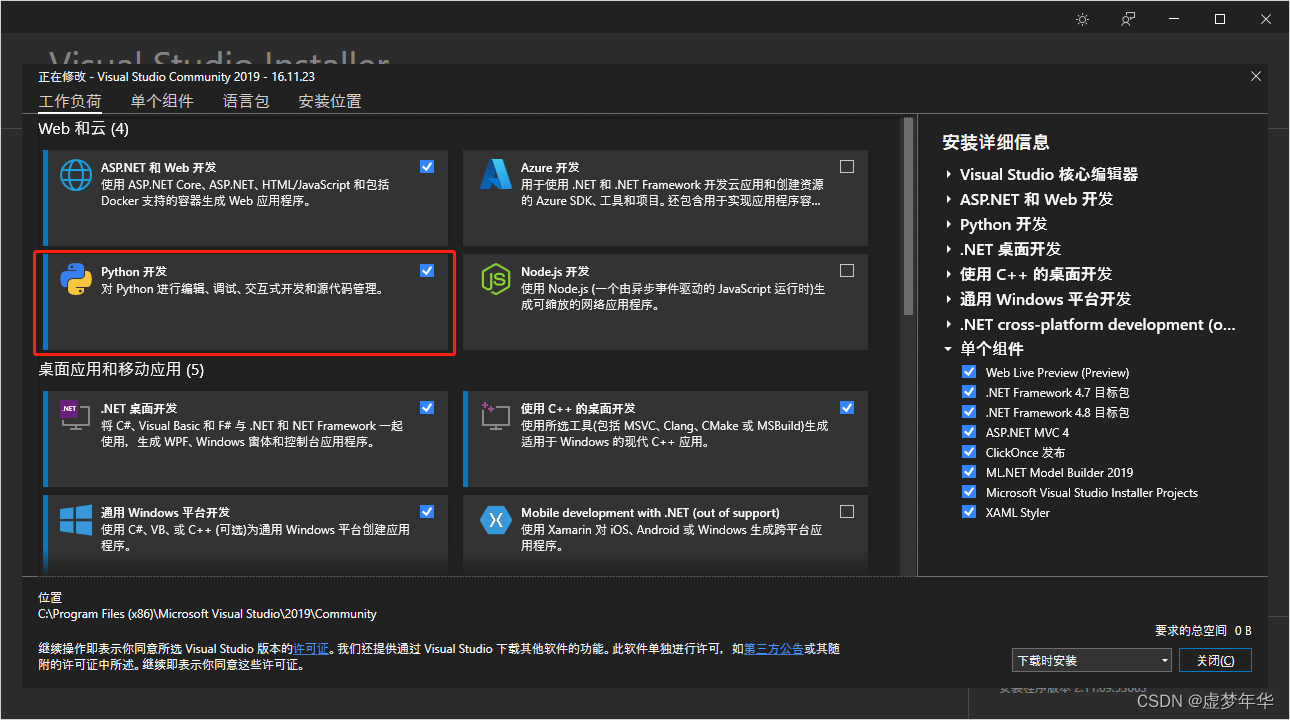Uncheck ASP.NET 和 Web 开发 workload

[x=427, y=166]
